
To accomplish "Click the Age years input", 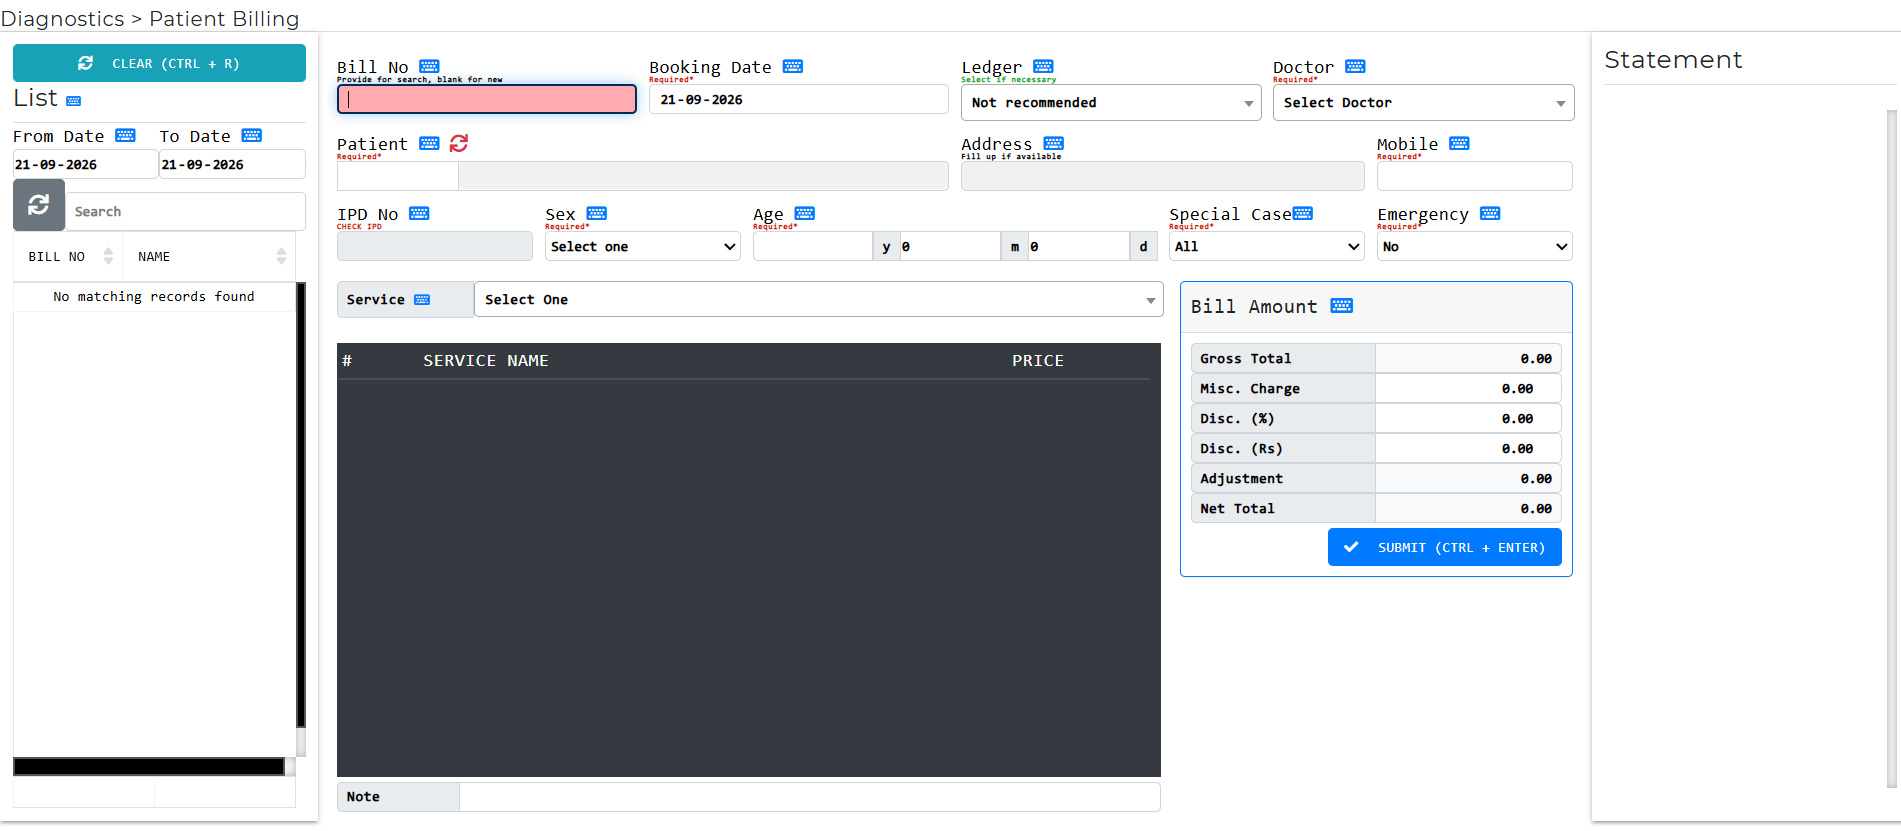I will [x=812, y=247].
